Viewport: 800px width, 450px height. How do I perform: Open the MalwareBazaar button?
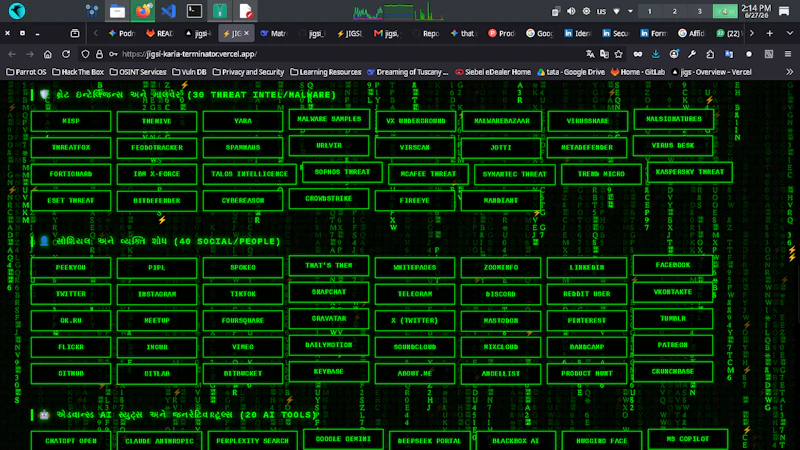coord(501,121)
